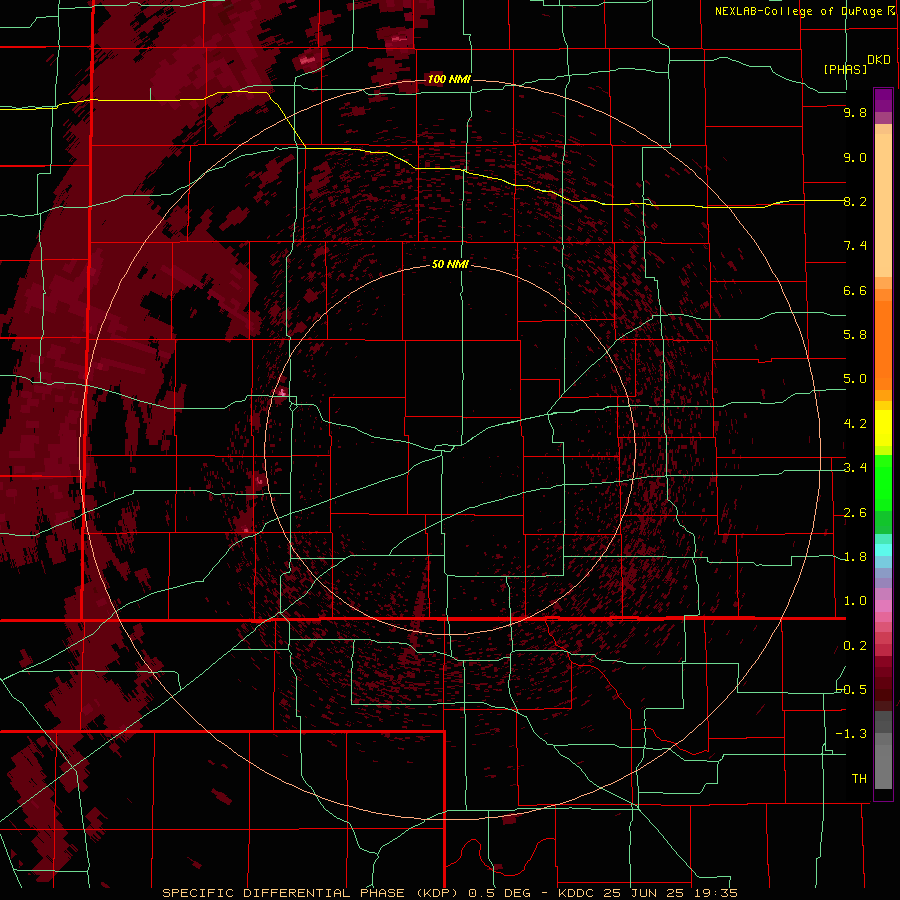Click the 9.0 scale value
This screenshot has height=900, width=900.
[x=855, y=157]
